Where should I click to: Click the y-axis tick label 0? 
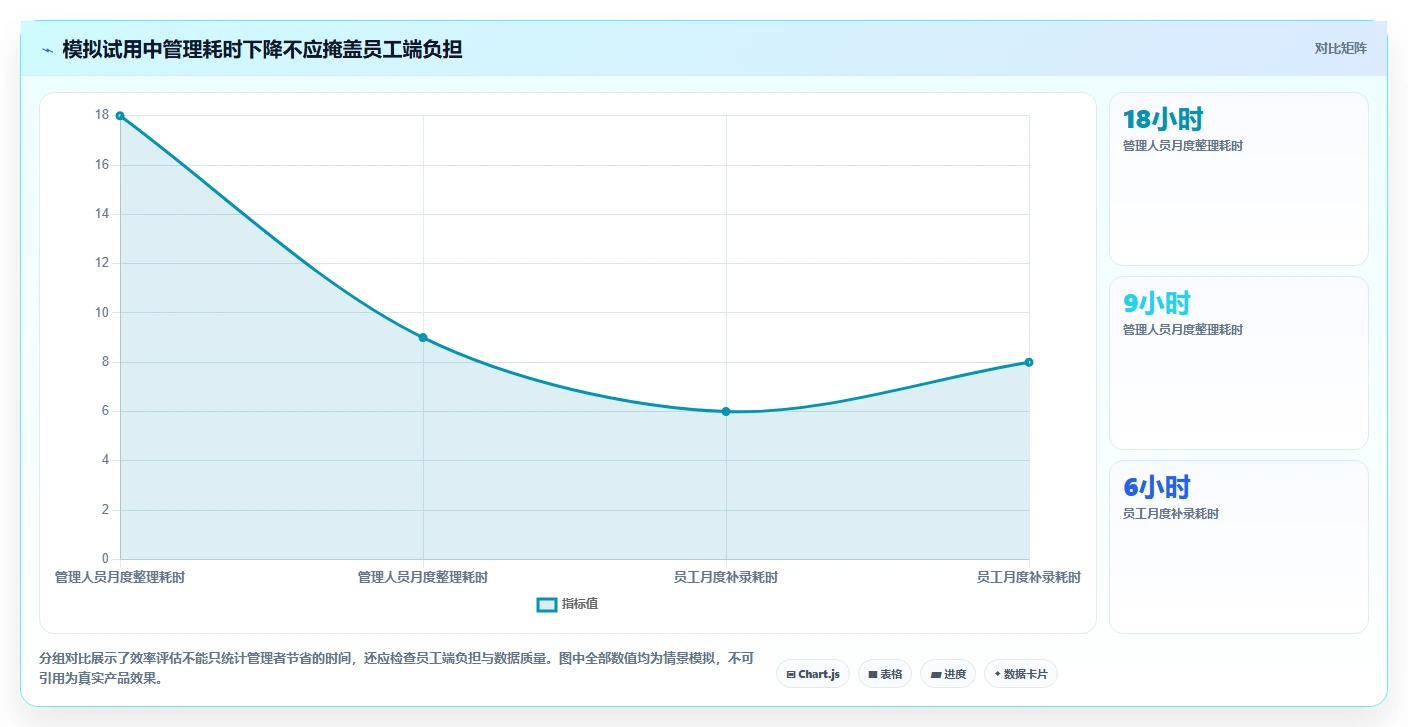[x=105, y=558]
